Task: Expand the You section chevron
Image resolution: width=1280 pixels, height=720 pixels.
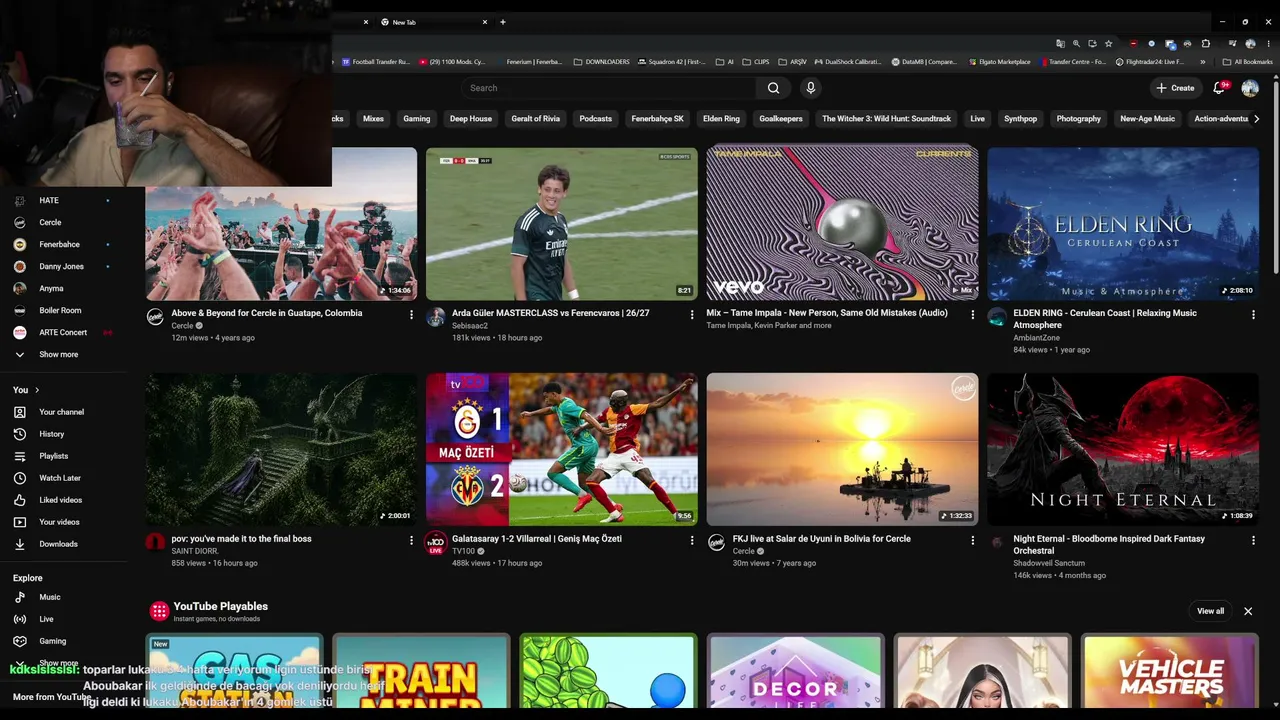Action: [37, 390]
